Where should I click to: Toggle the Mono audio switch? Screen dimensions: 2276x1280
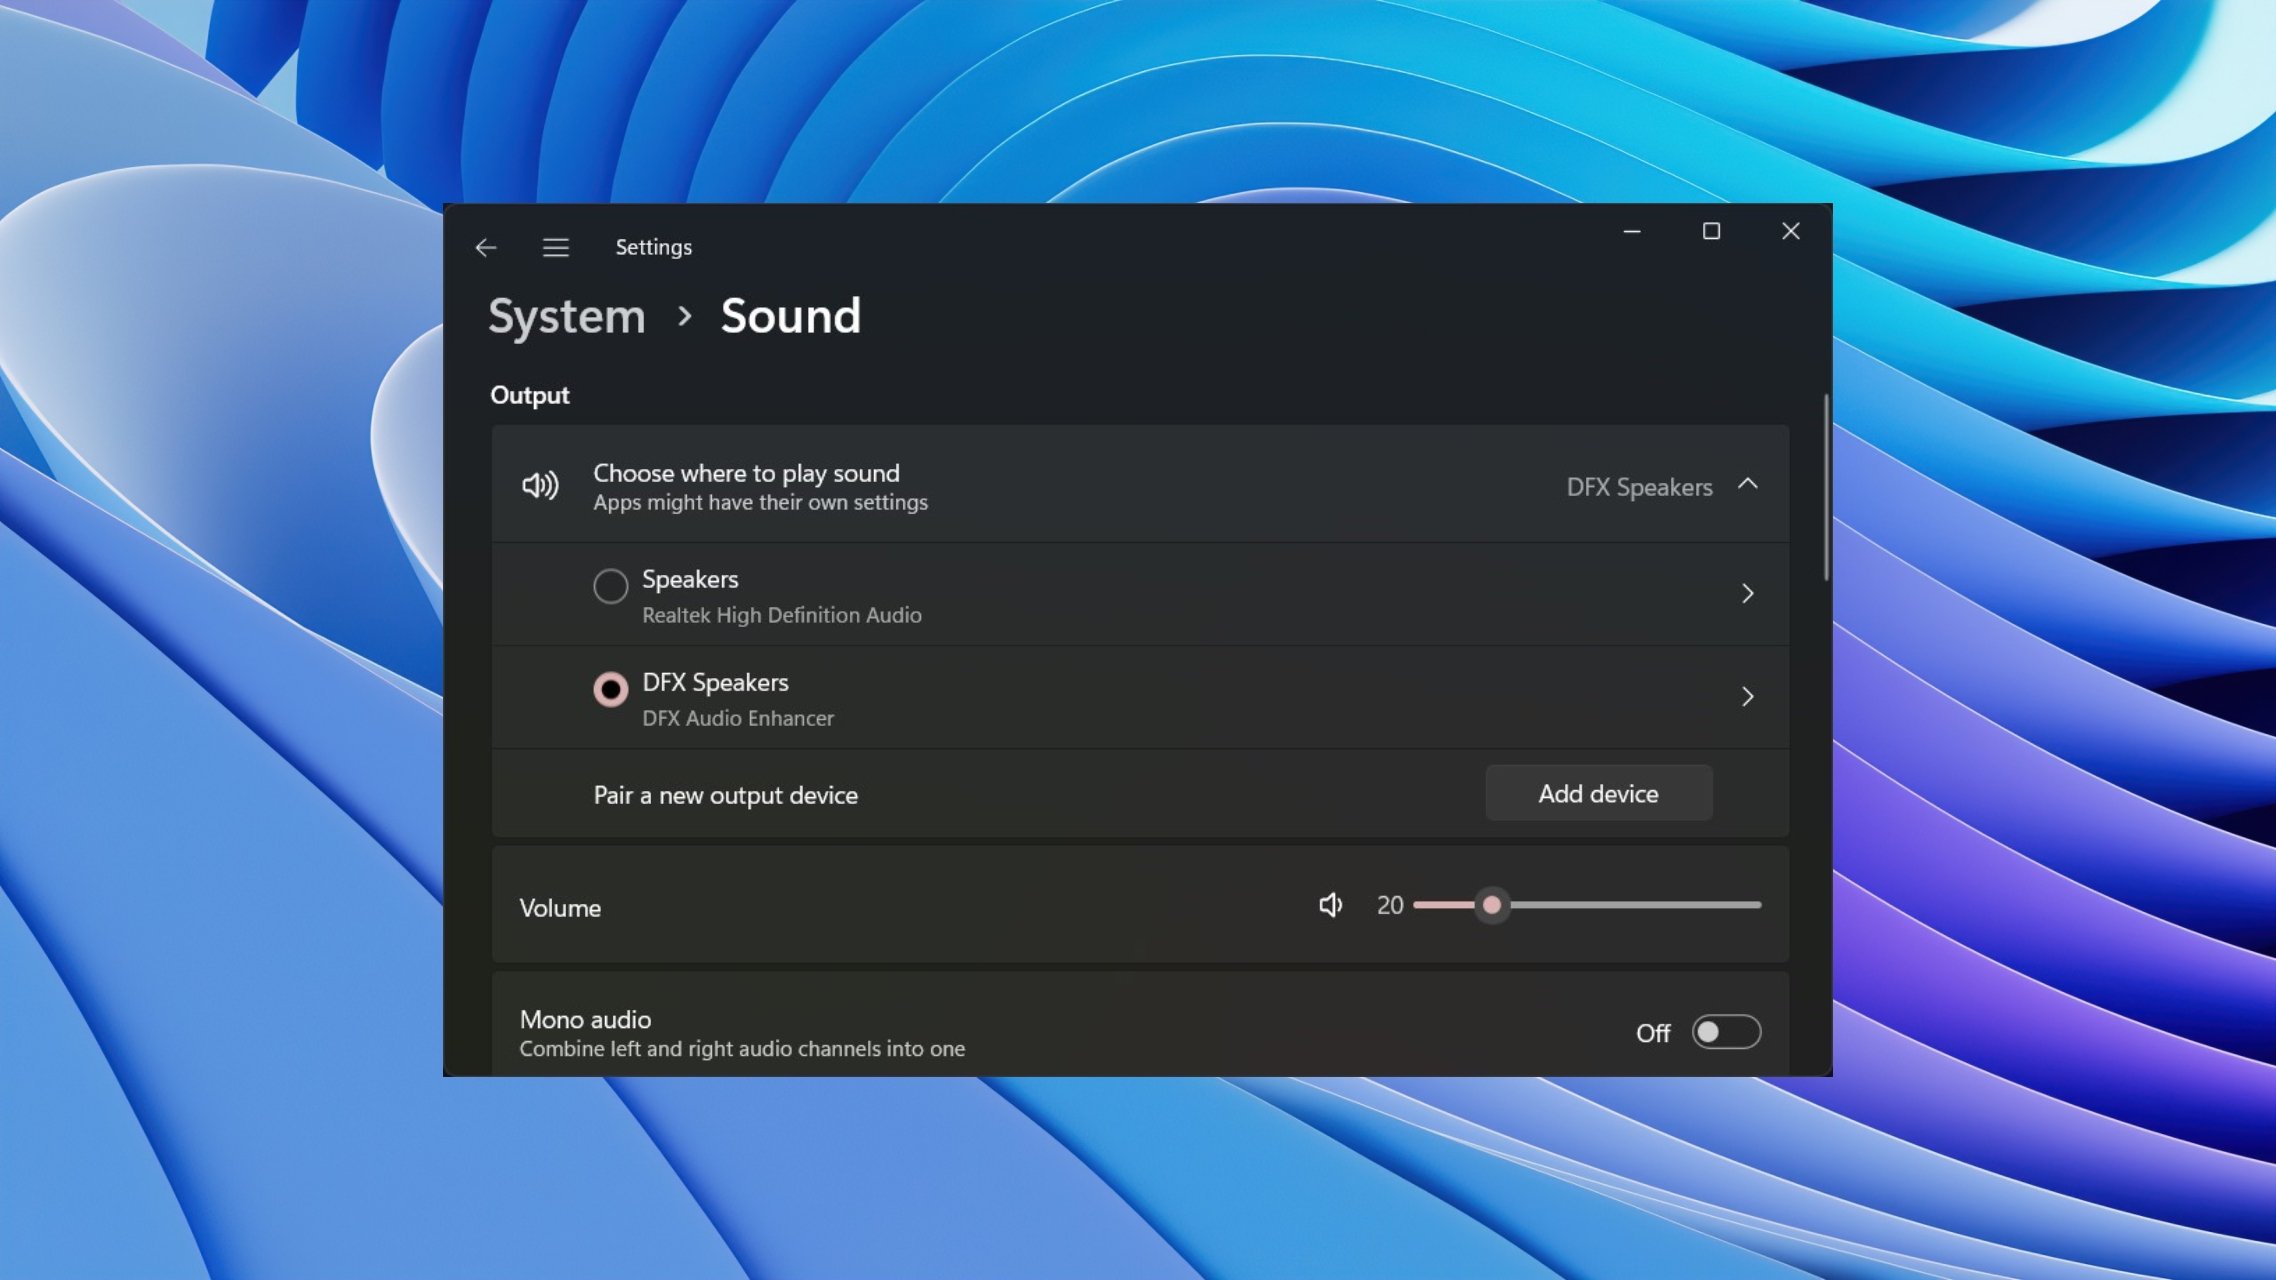1726,1032
